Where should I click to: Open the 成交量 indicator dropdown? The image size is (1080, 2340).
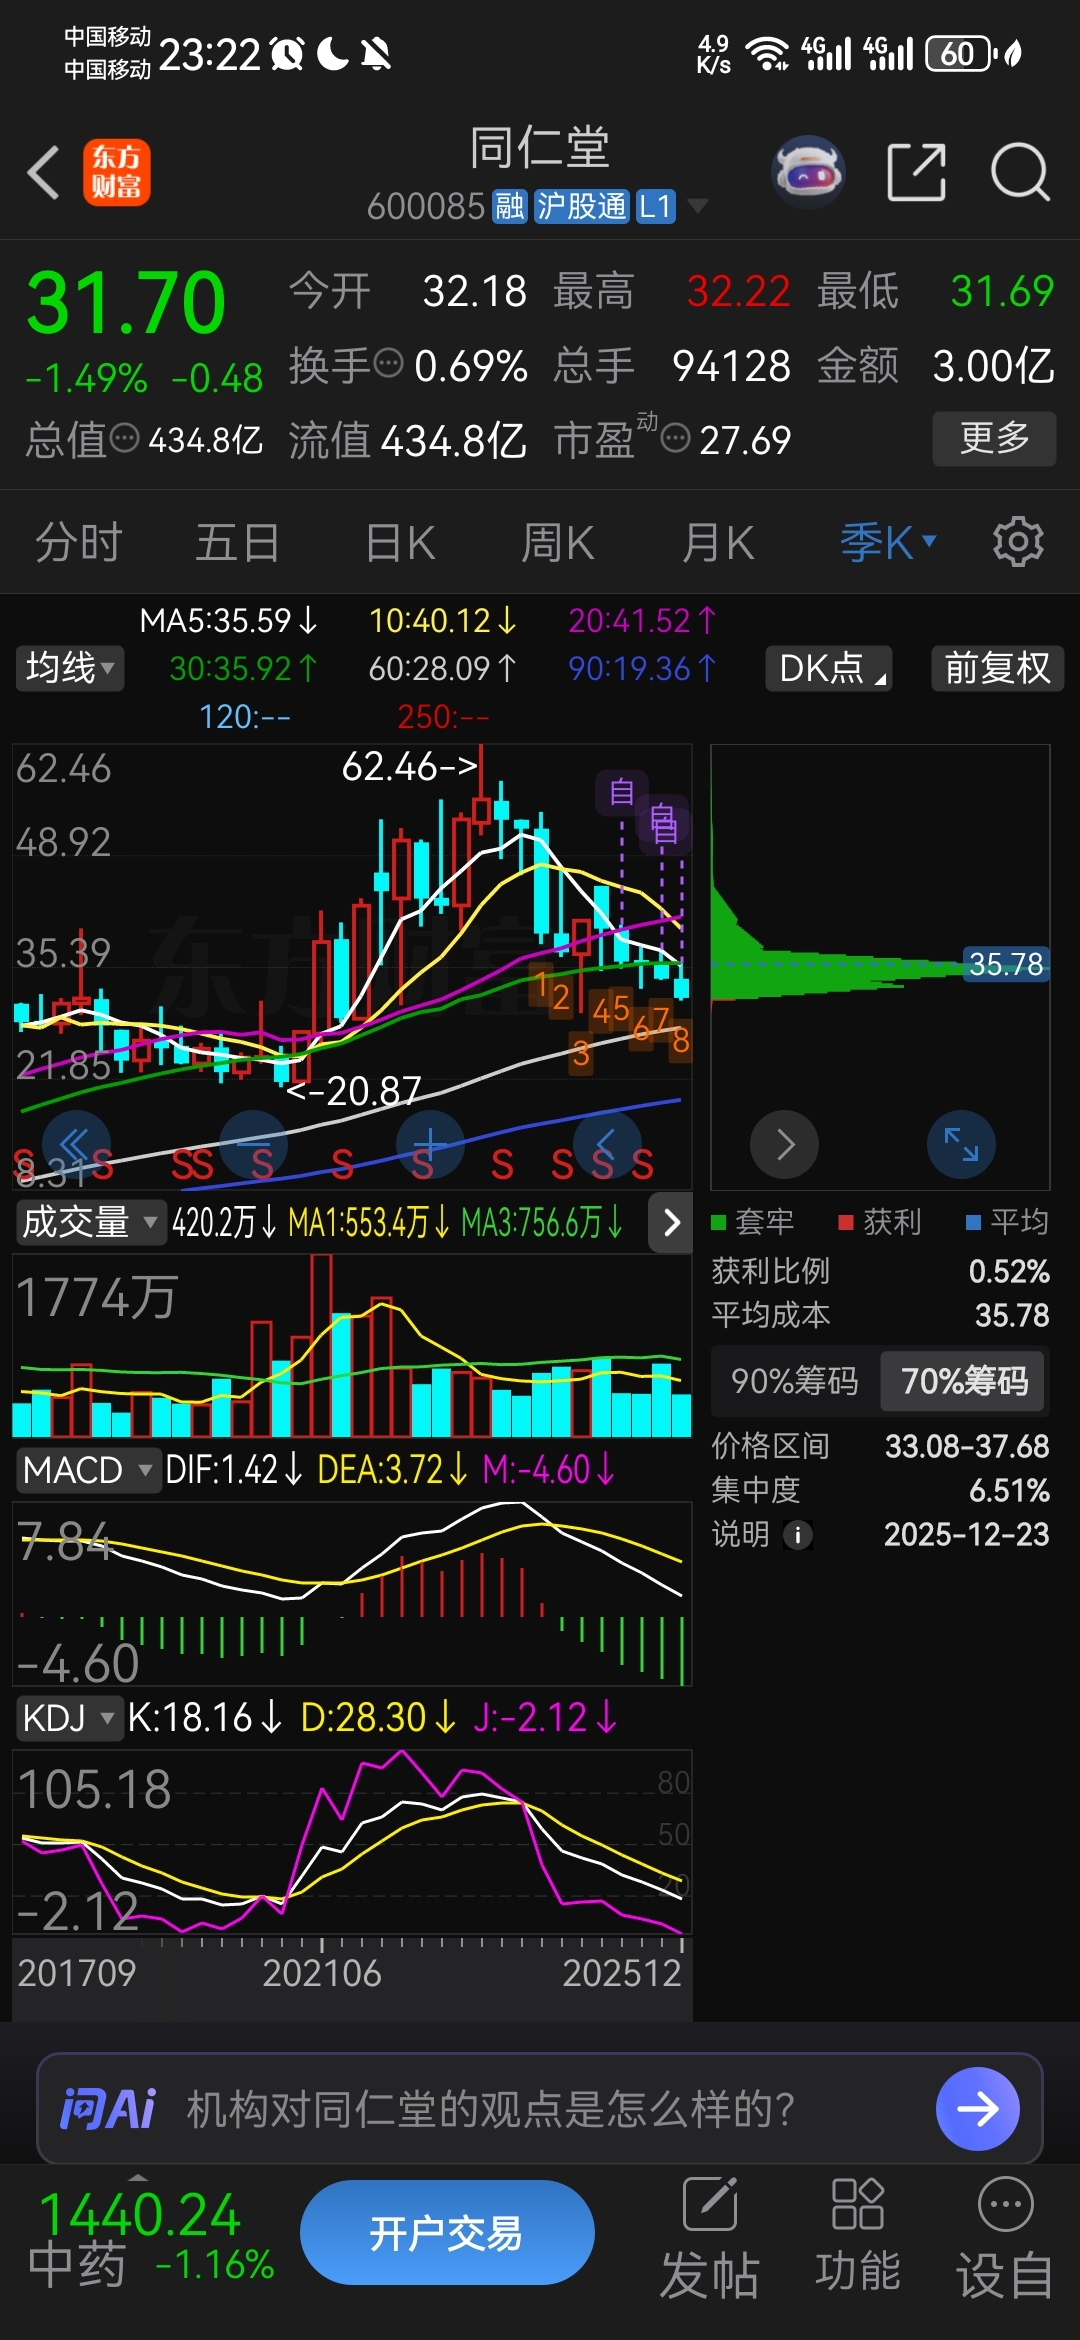coord(91,1222)
